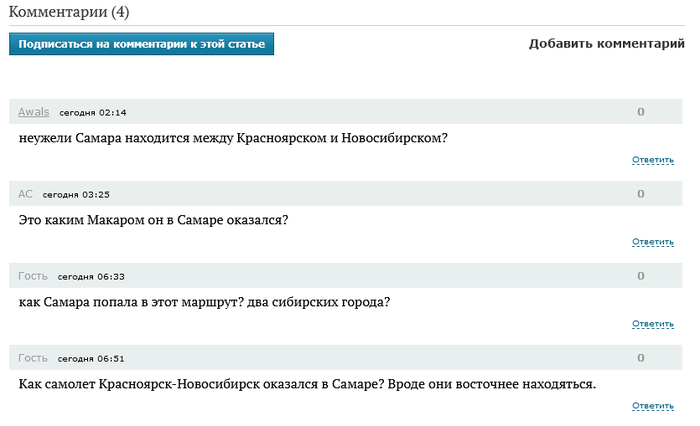
Task: Click the comment text starting with "неужели Самара"
Action: click(233, 138)
